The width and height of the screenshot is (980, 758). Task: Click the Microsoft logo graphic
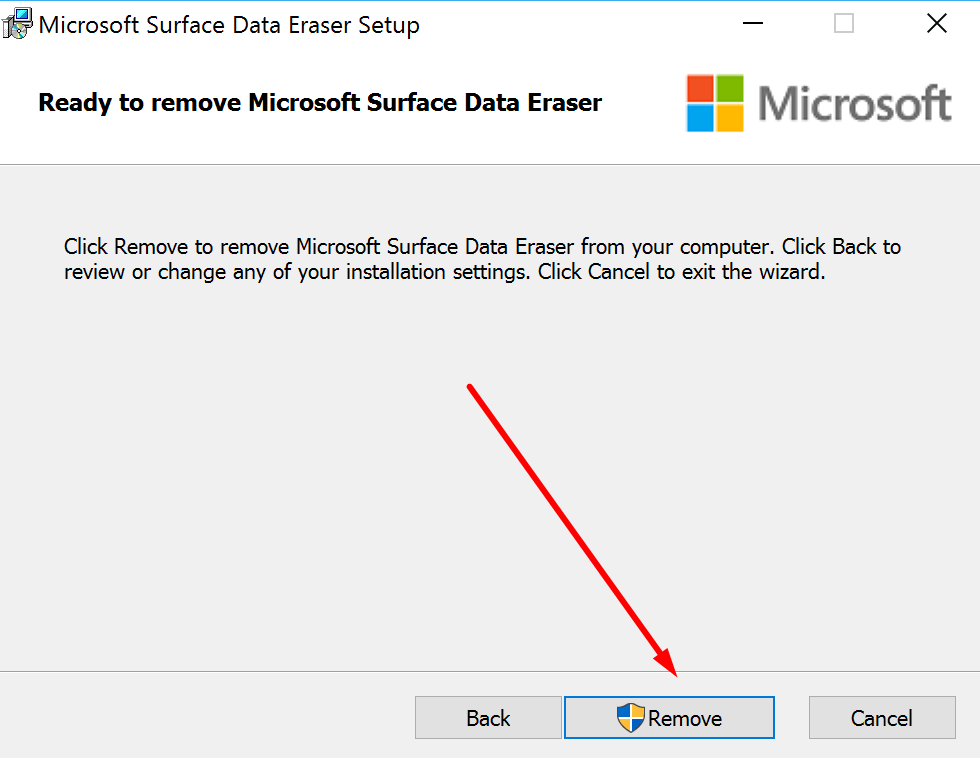(x=715, y=102)
